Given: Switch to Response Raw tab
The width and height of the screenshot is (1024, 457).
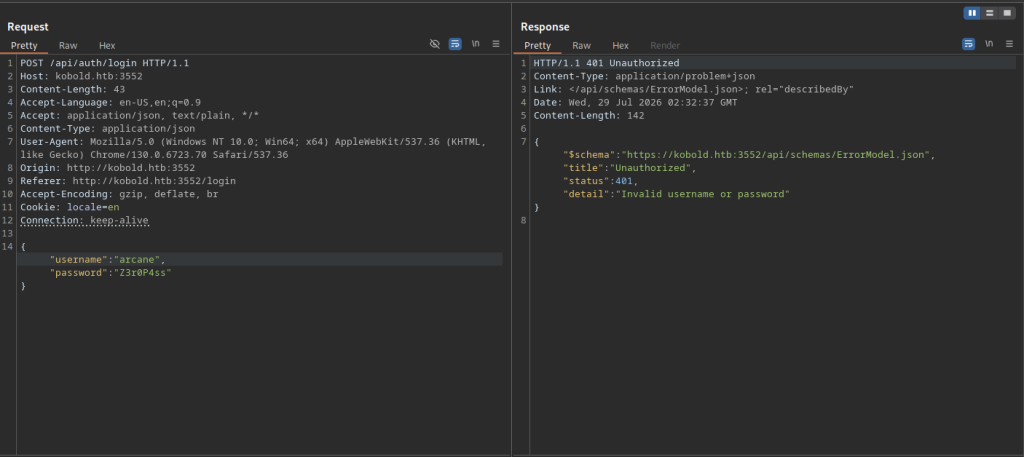Looking at the screenshot, I should pyautogui.click(x=581, y=46).
